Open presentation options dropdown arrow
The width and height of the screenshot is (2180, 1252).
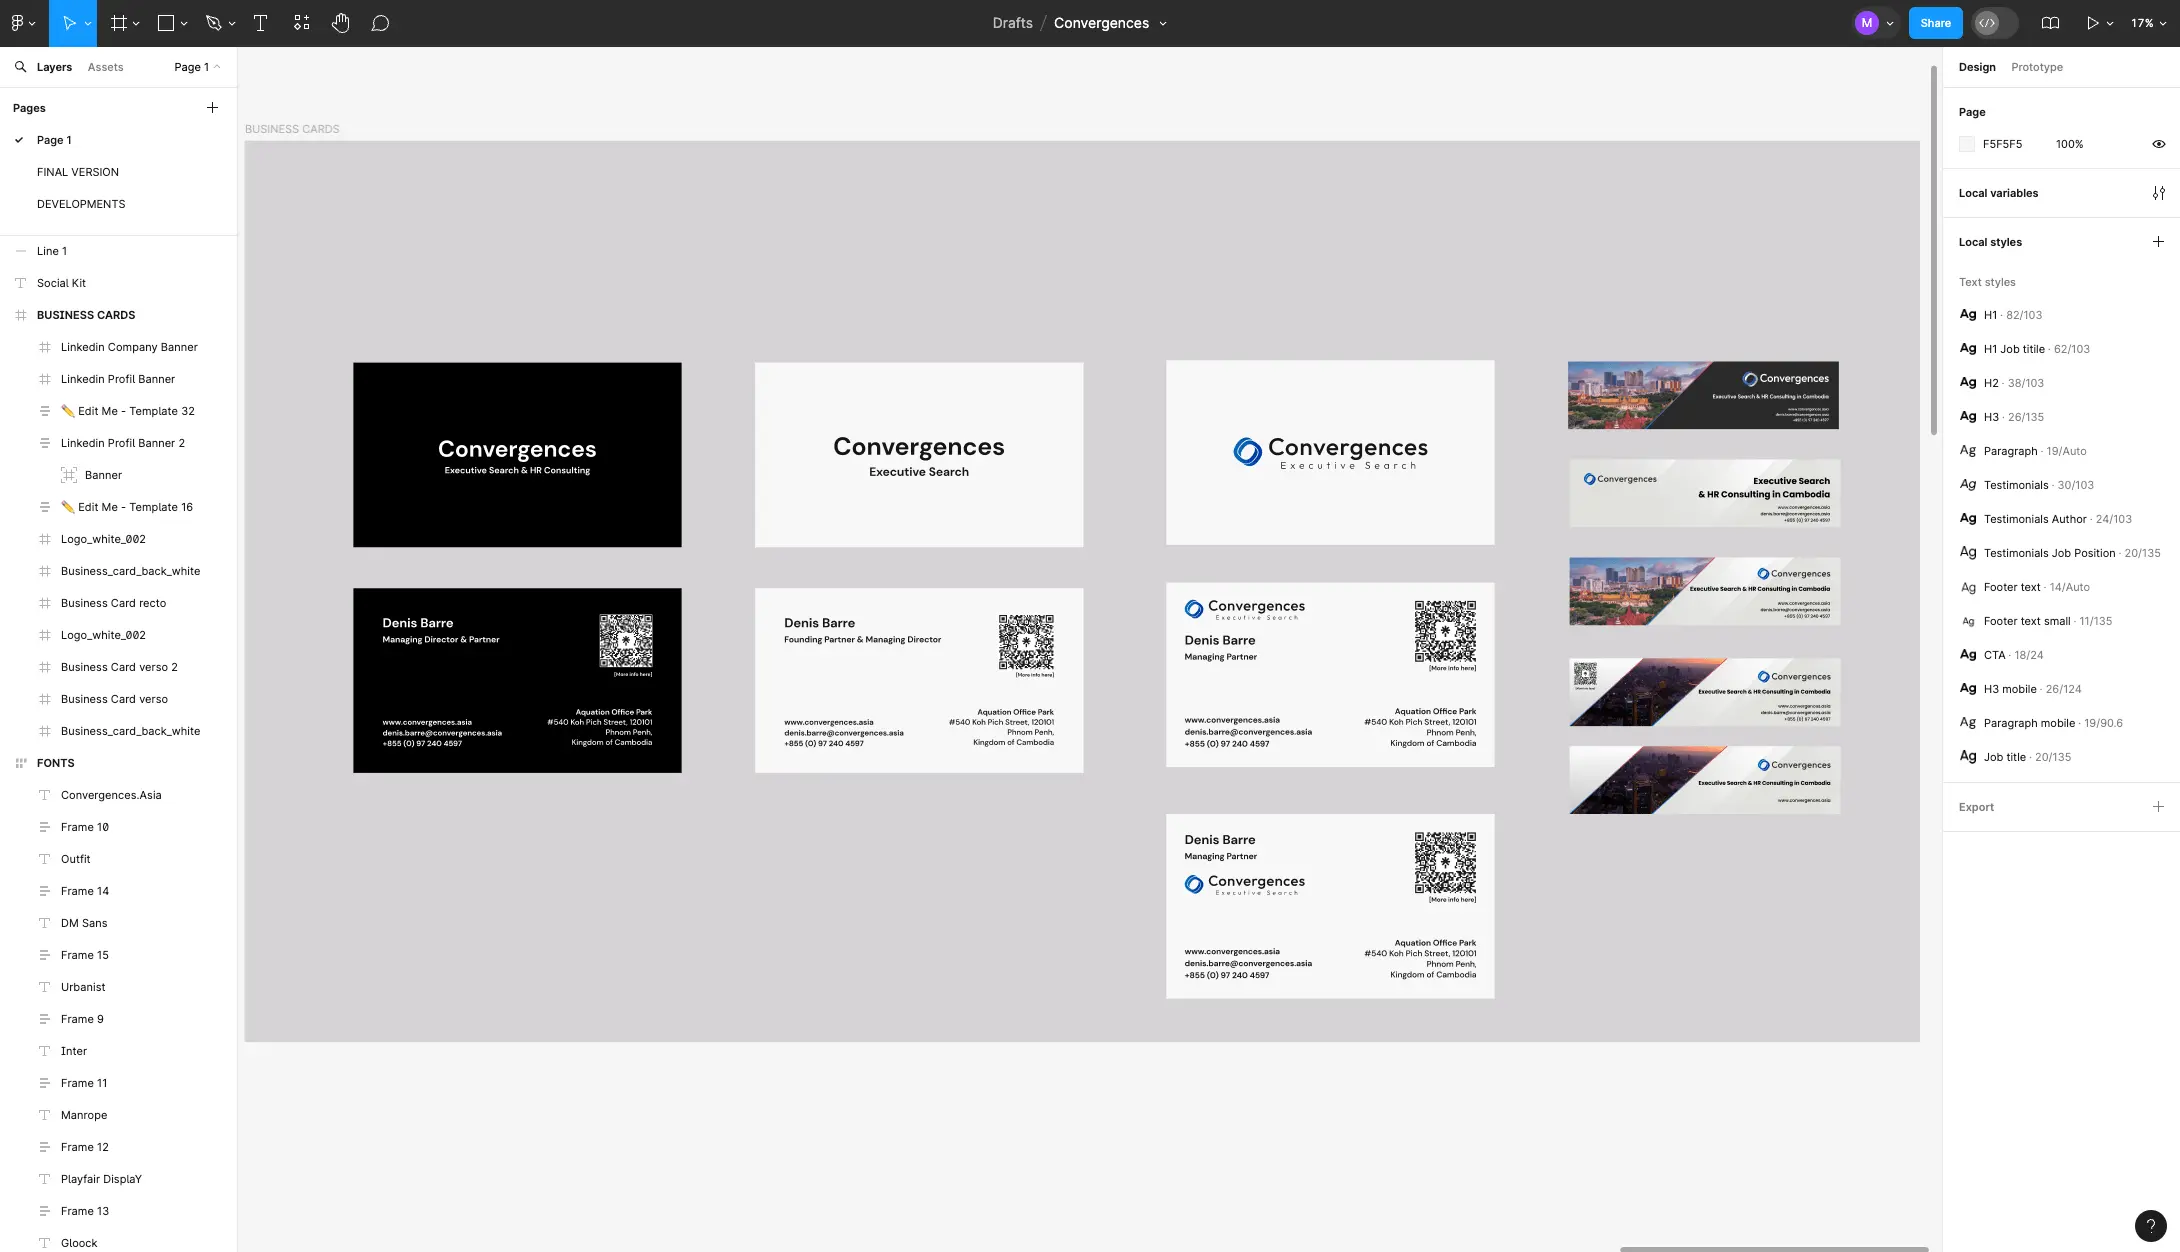tap(2110, 23)
